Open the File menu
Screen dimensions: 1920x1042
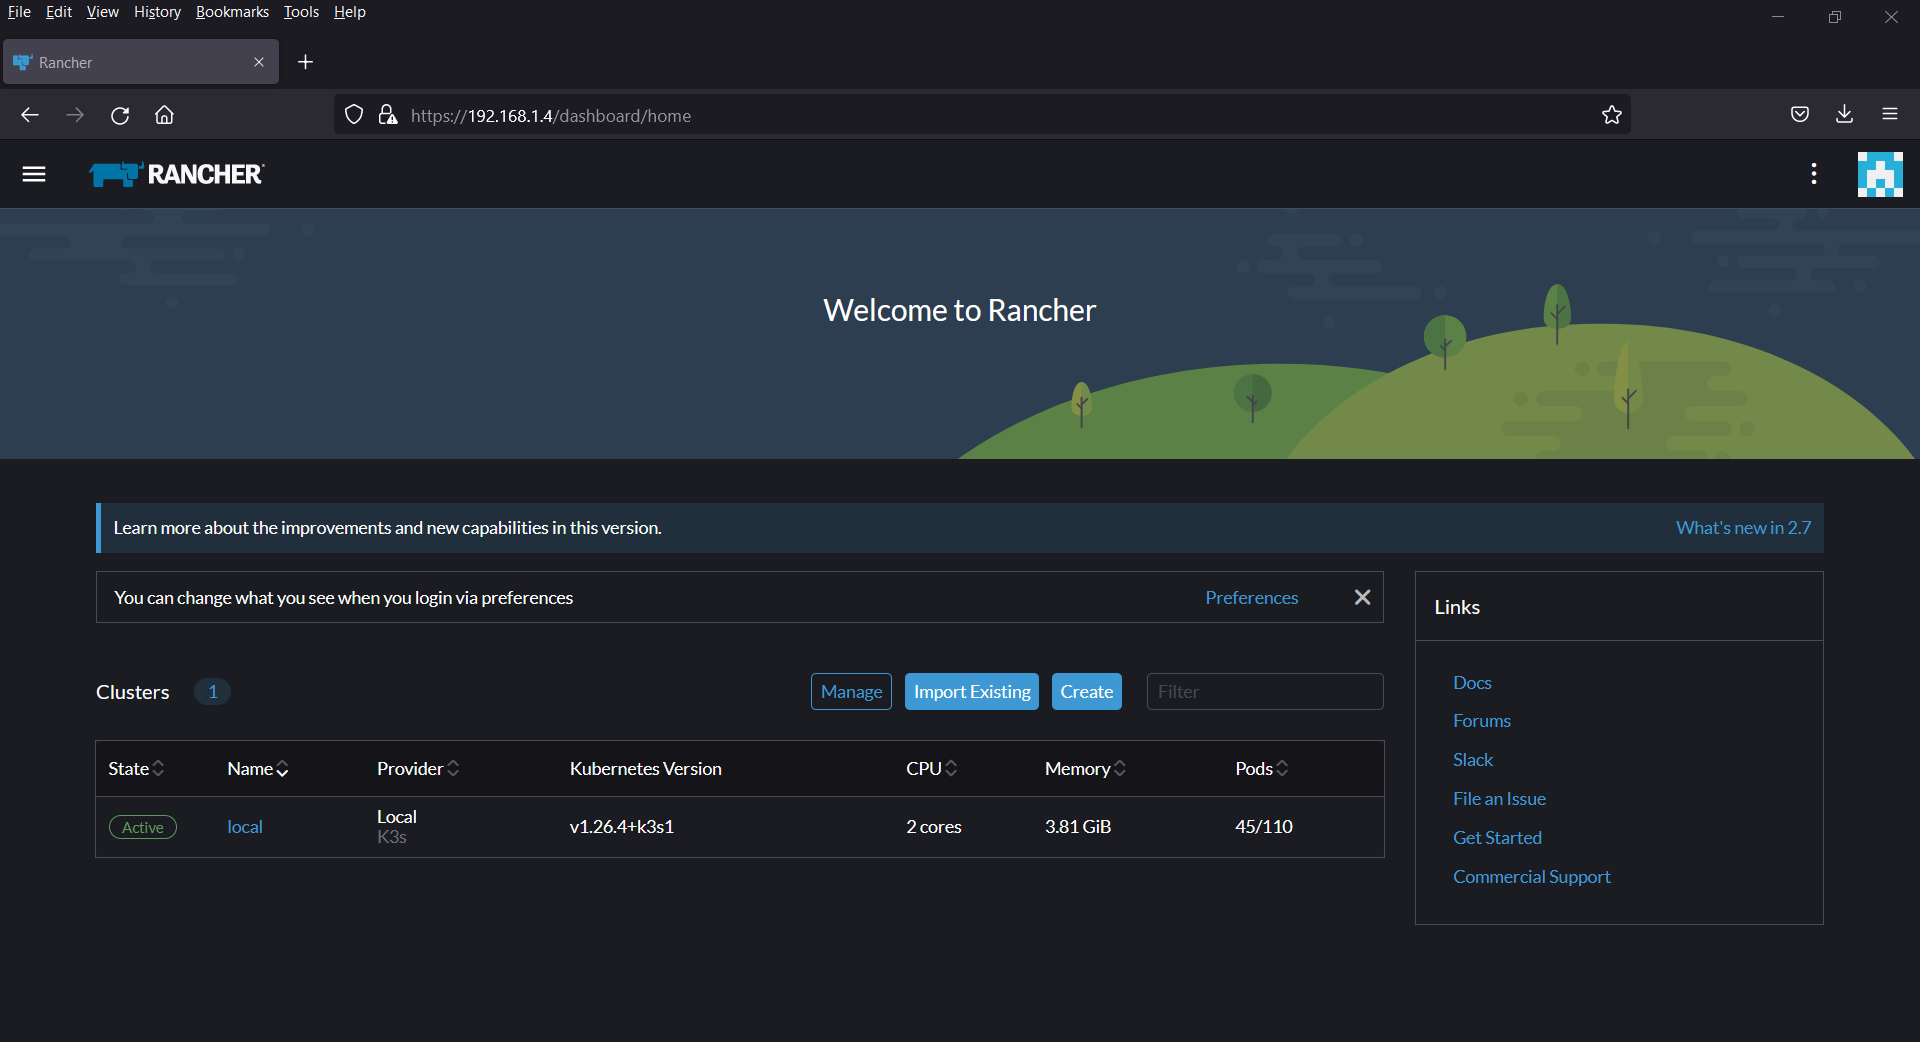point(19,12)
